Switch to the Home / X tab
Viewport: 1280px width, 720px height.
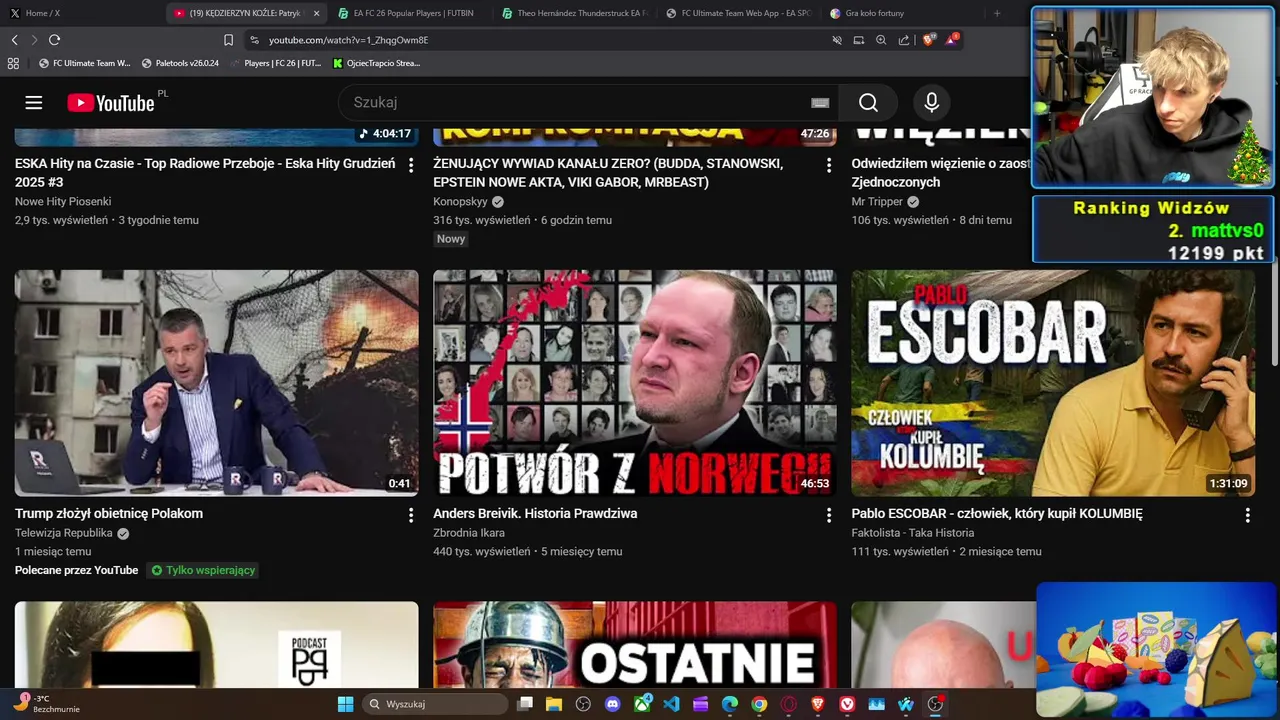click(82, 13)
